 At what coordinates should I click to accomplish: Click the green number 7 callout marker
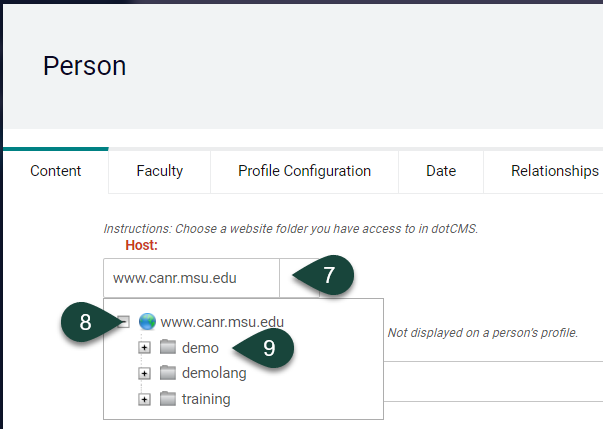[x=330, y=277]
